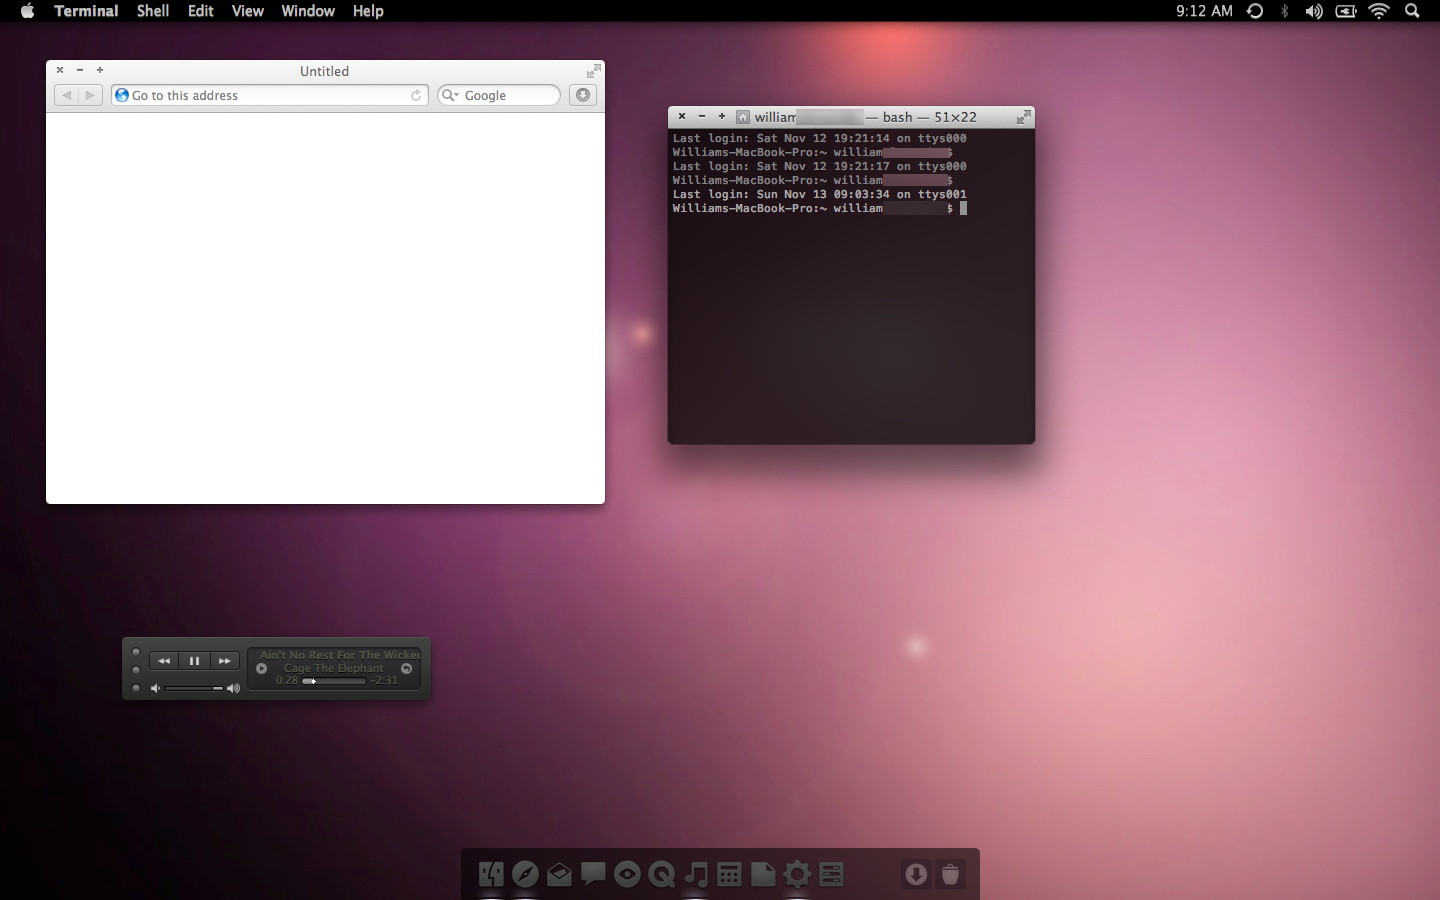Open Finder from the dock
1440x900 pixels.
[x=491, y=875]
